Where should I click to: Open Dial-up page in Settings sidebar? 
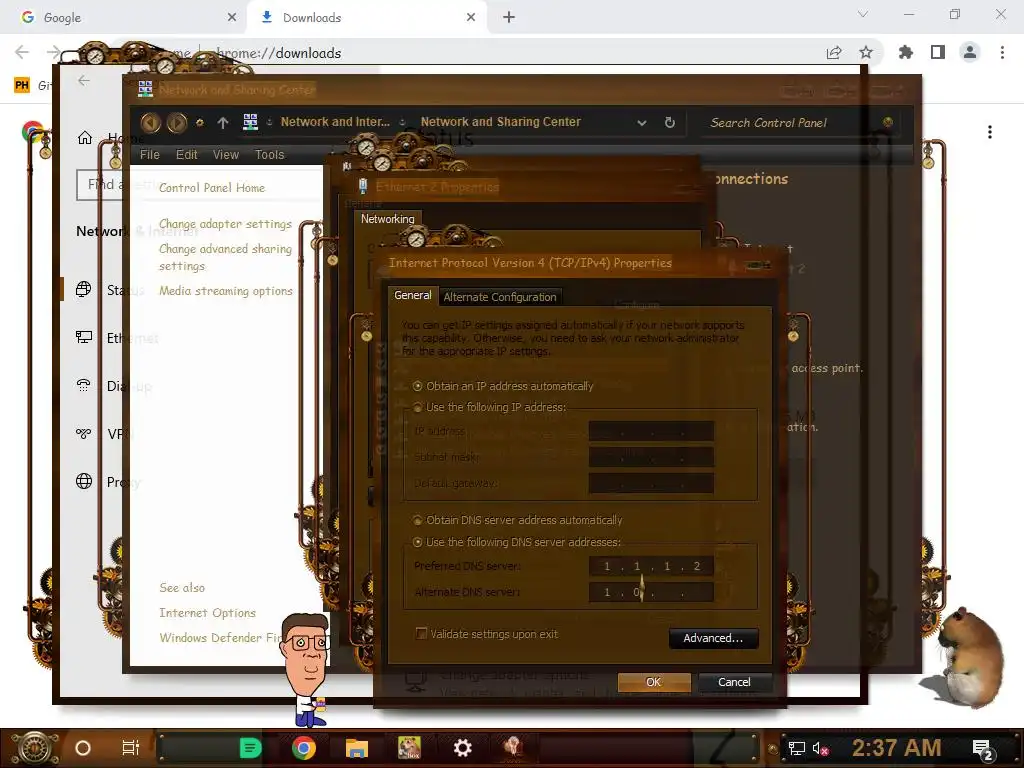click(114, 386)
